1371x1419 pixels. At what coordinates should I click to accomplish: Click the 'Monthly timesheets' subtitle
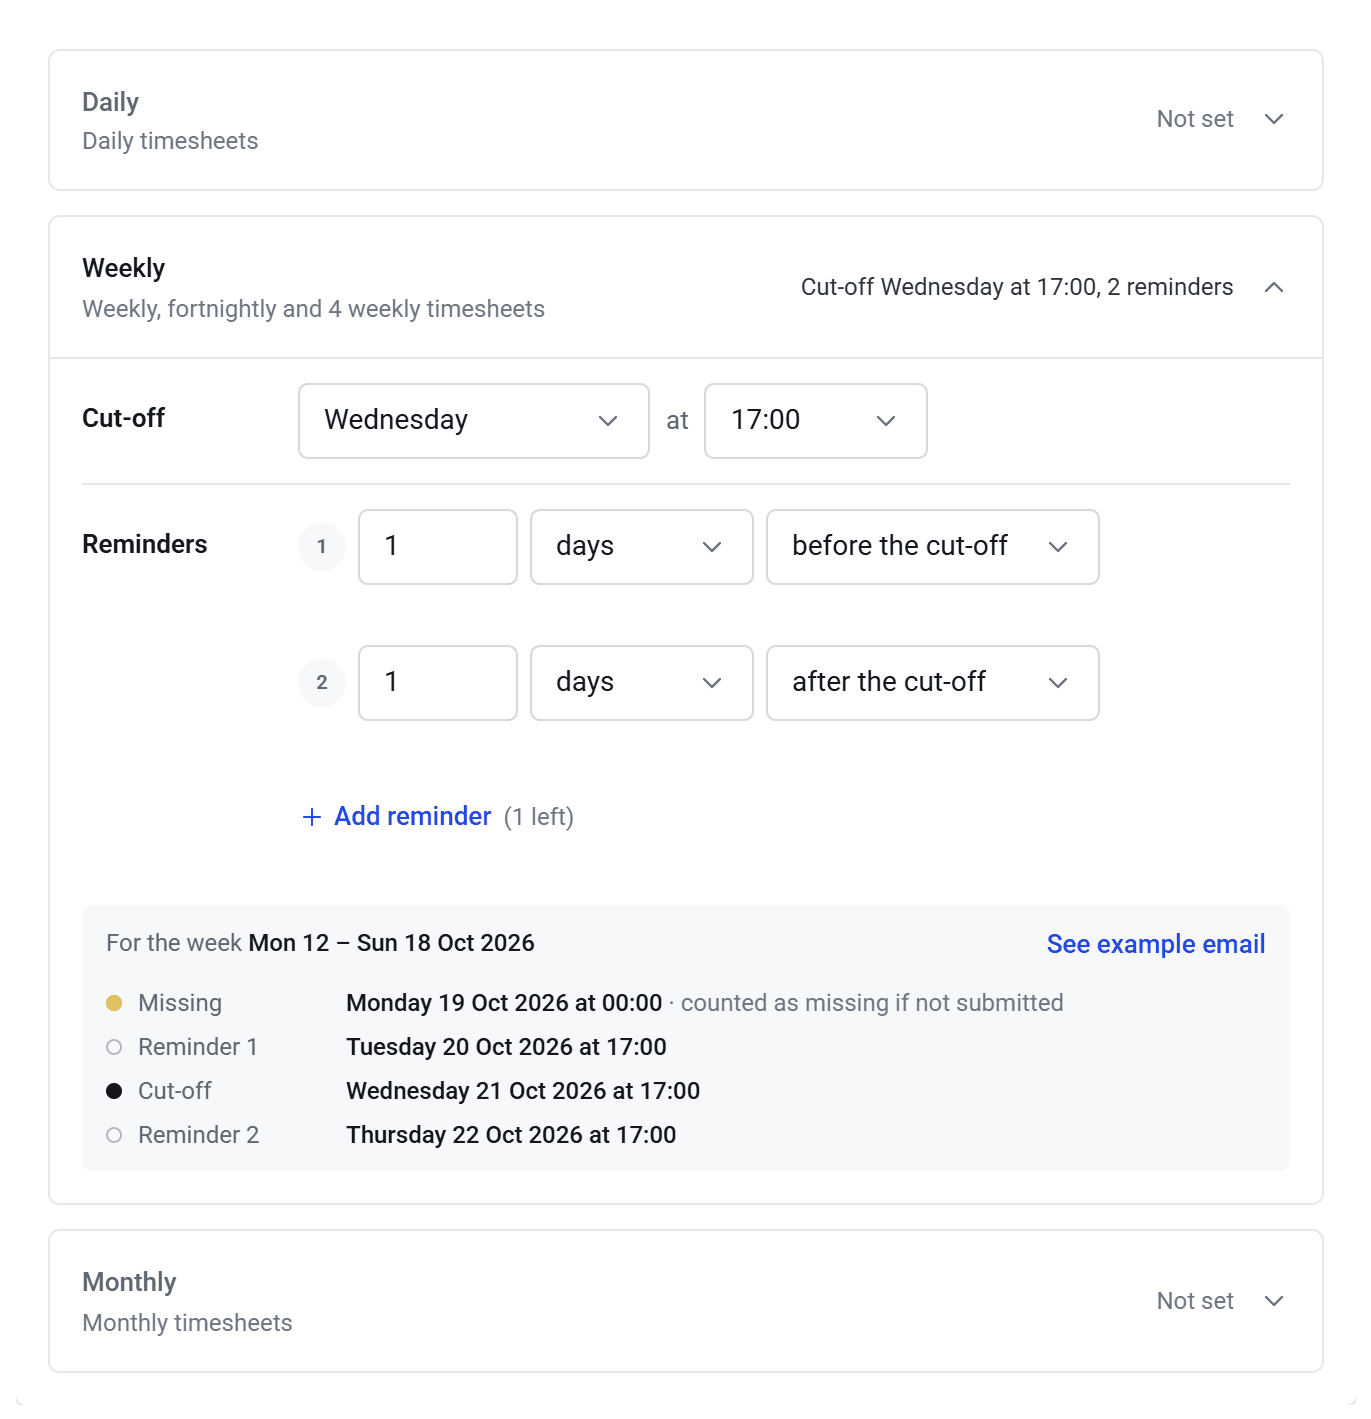187,1323
